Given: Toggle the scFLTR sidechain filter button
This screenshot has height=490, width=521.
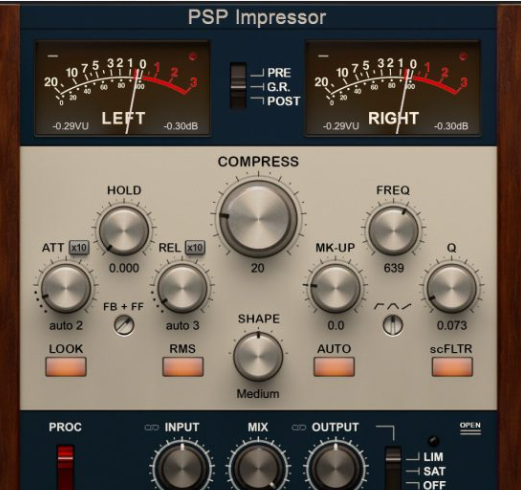Looking at the screenshot, I should [452, 367].
